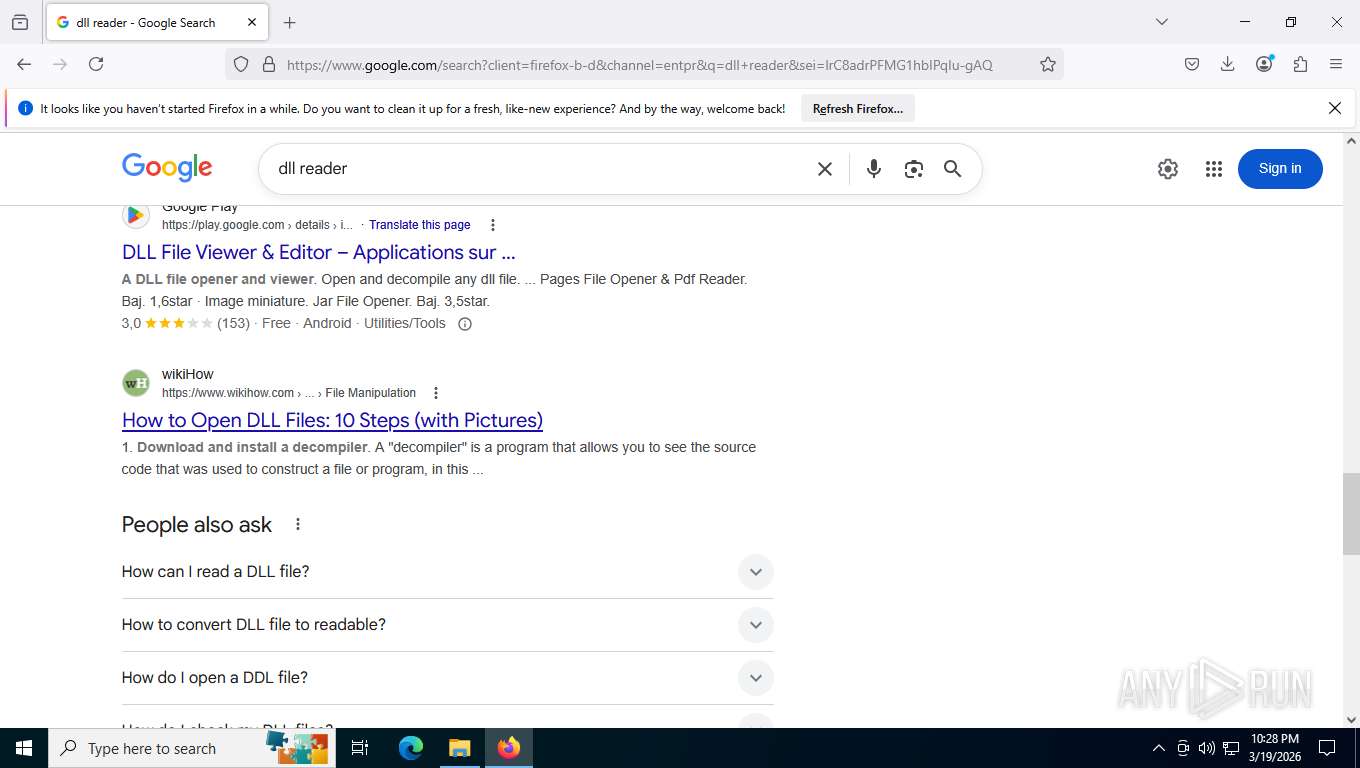This screenshot has width=1360, height=768.
Task: Open the Downloads panel
Action: pos(1228,64)
